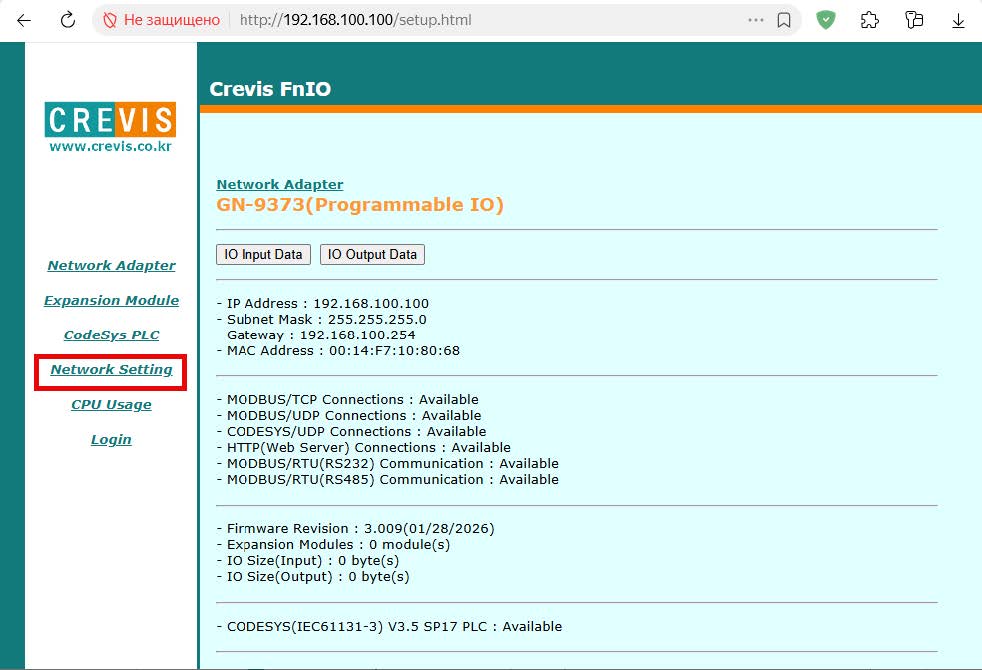The height and width of the screenshot is (670, 982).
Task: Click the IO Size(Input) : 0 byte(s) line
Action: coord(308,560)
